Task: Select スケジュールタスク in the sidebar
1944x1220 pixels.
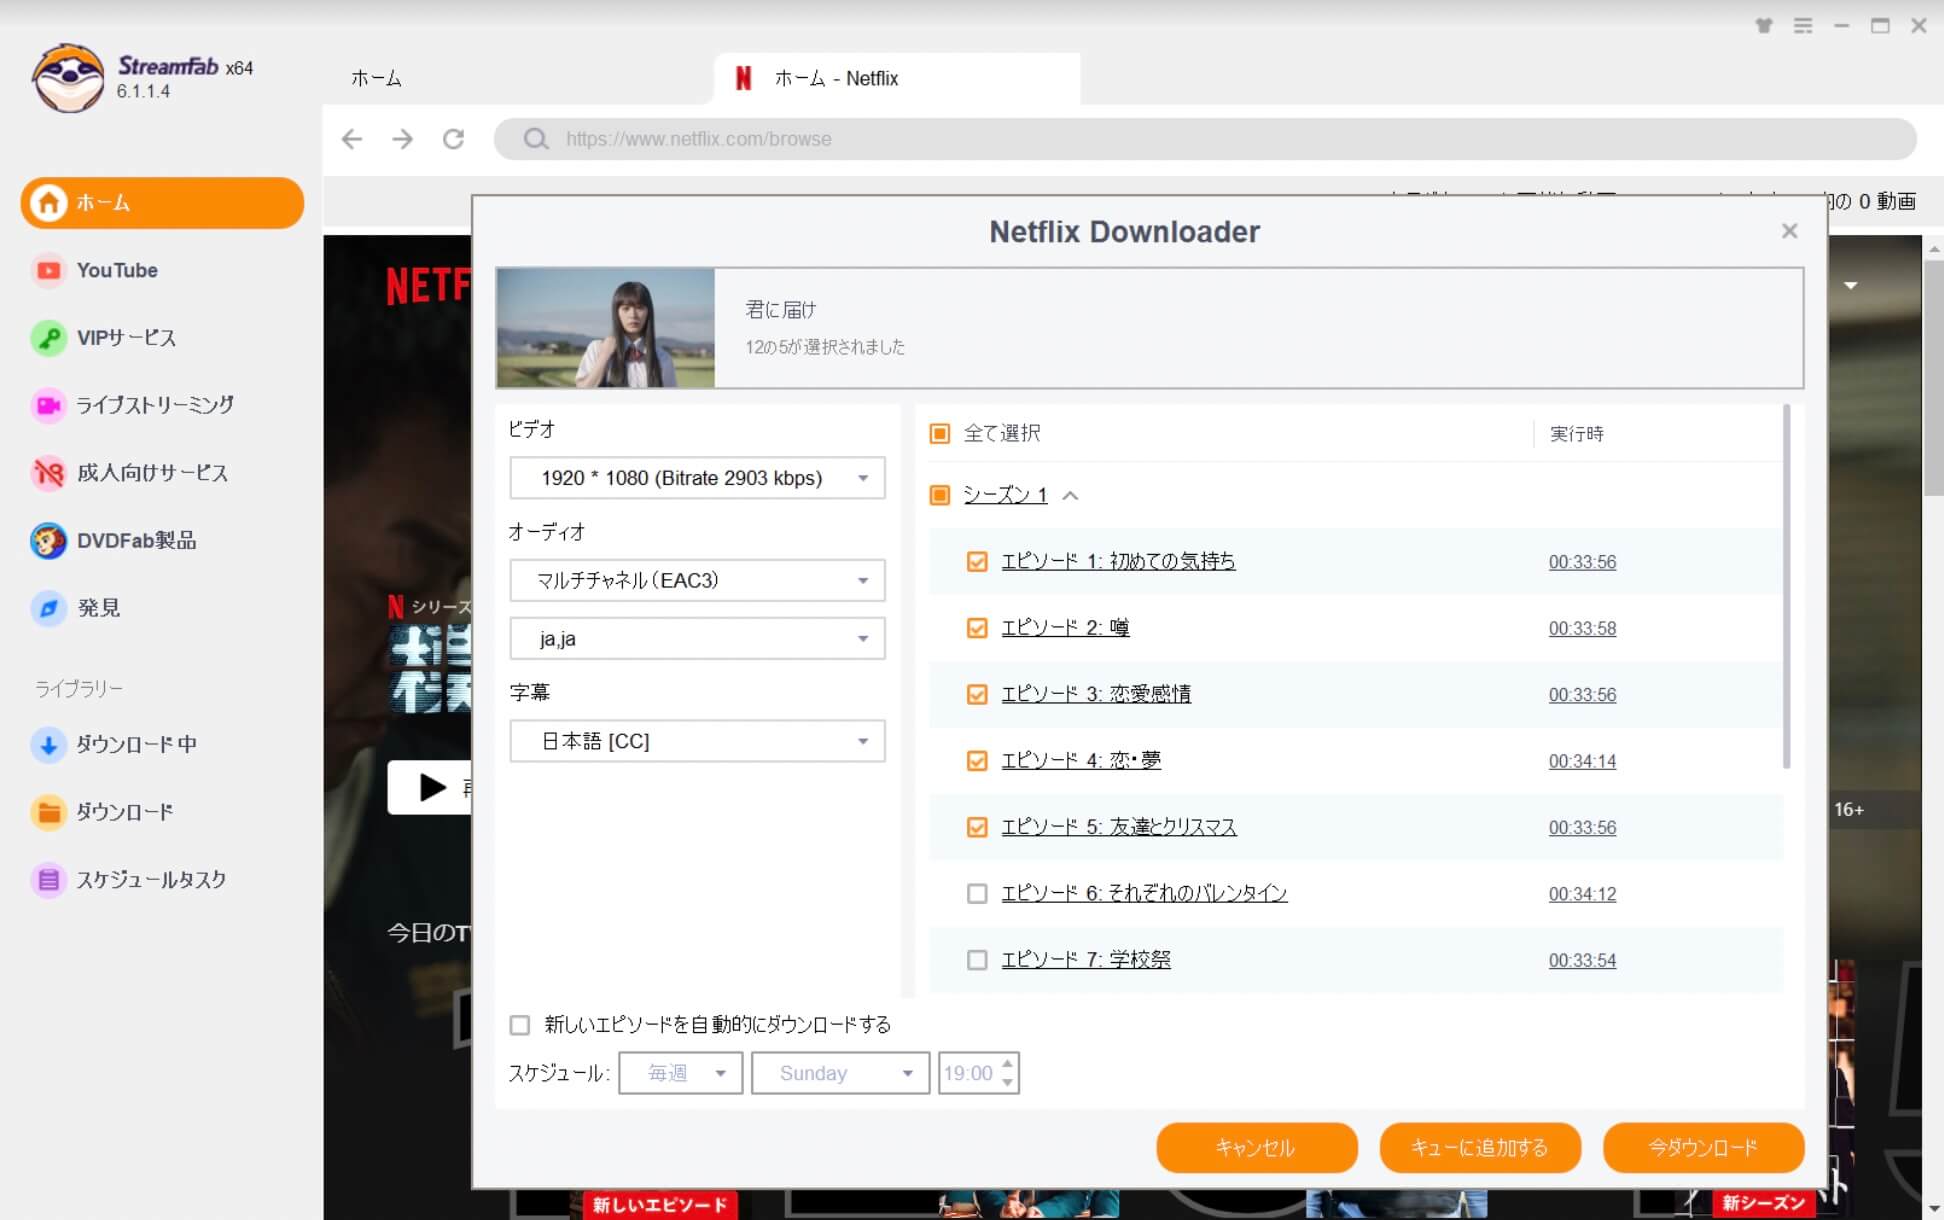Action: [x=162, y=880]
